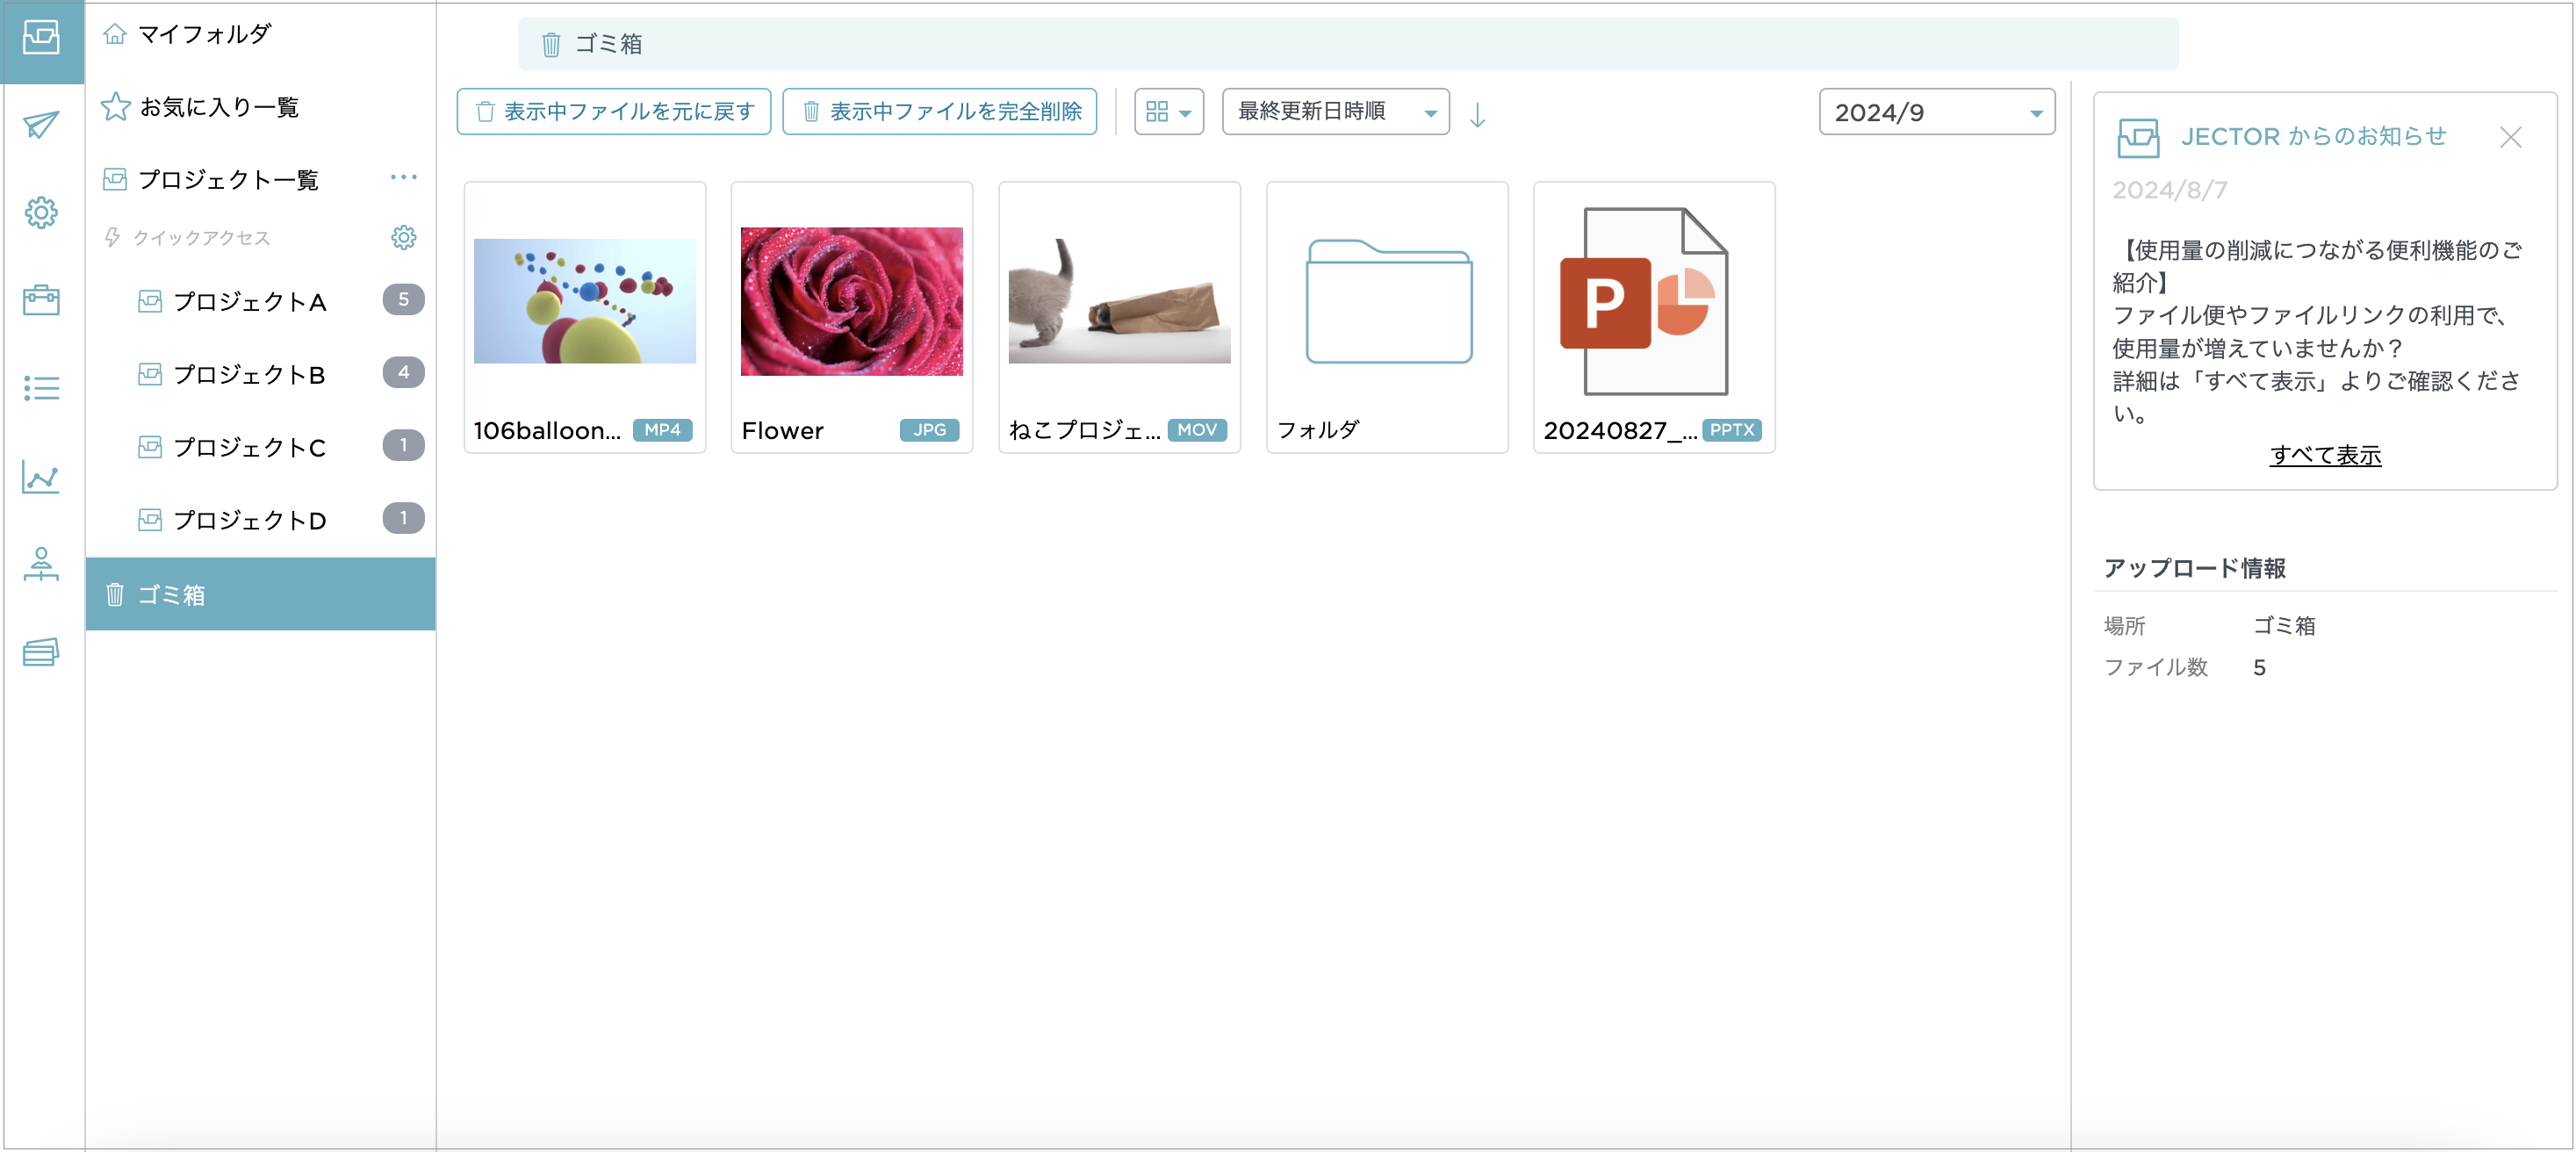Click the home icon next to マイフォルダ
This screenshot has width=2576, height=1152.
[x=115, y=34]
